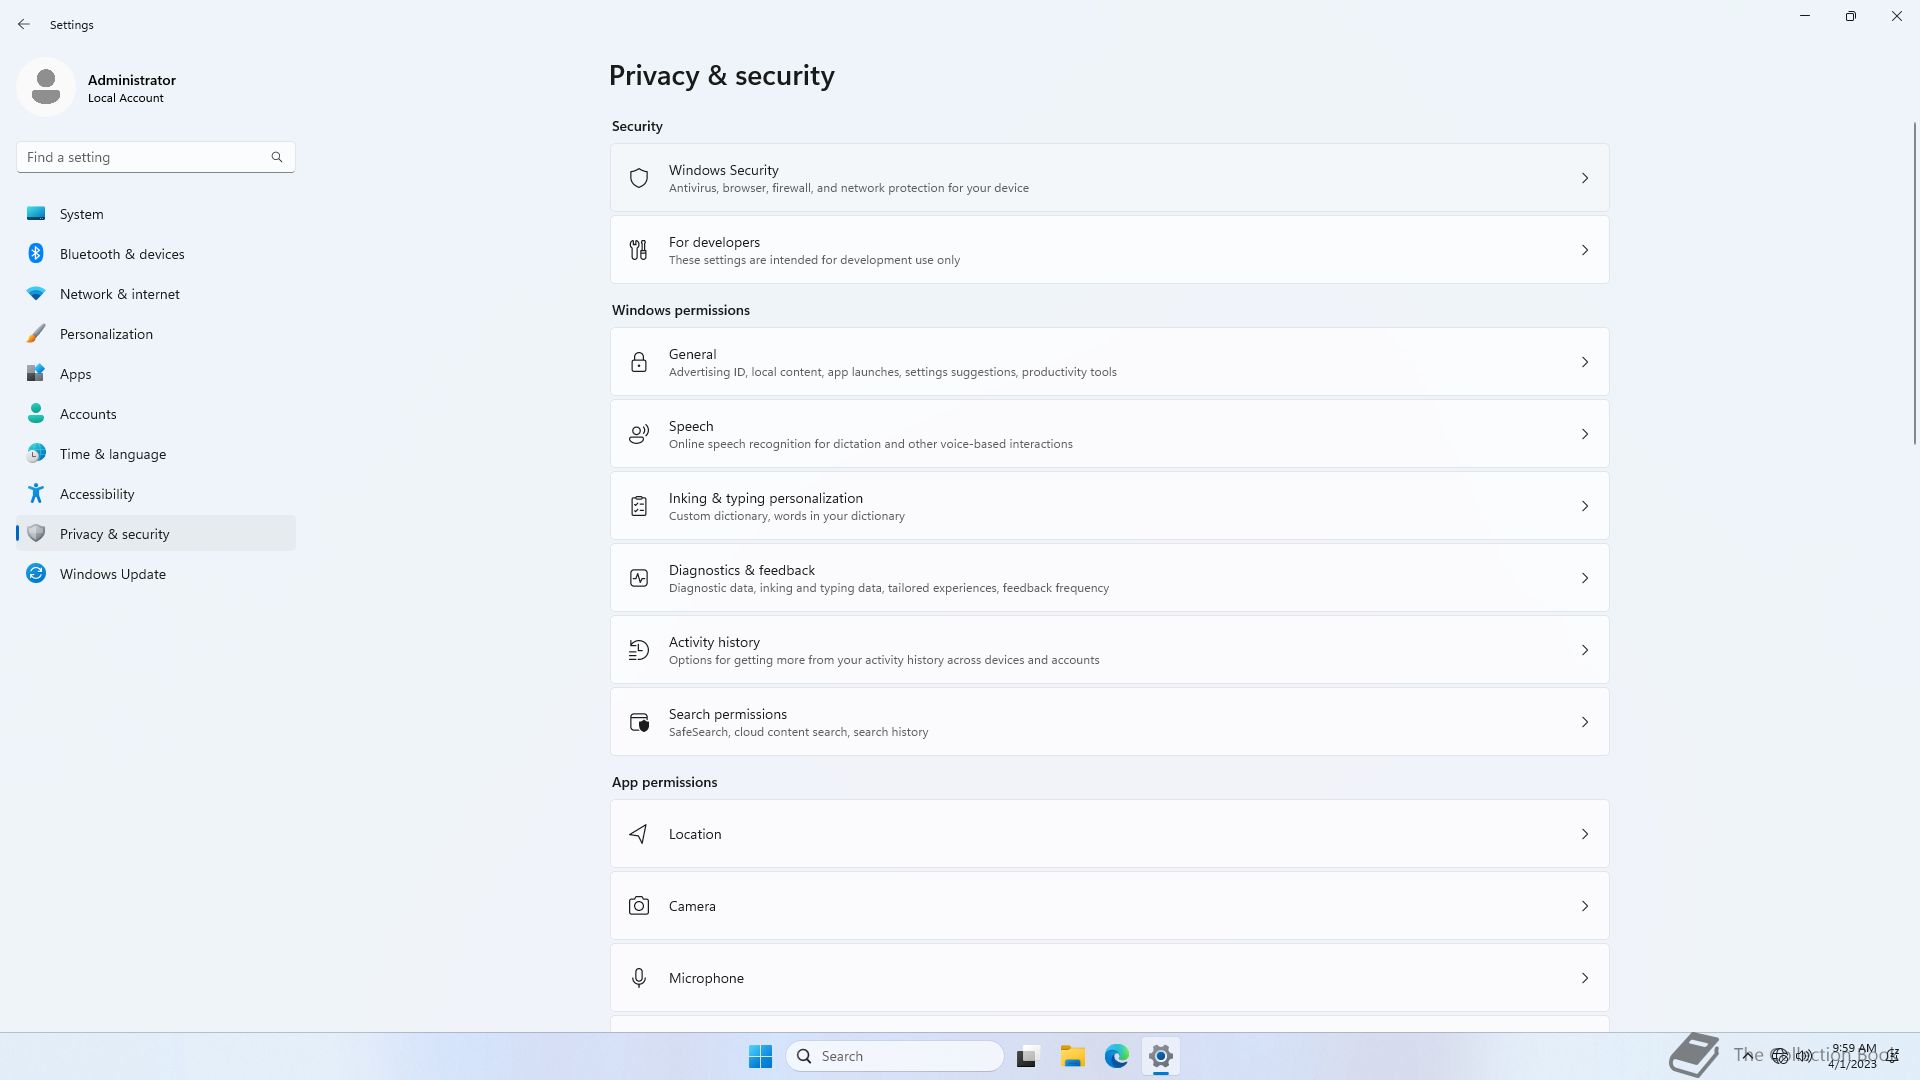Open Accounts in the sidebar
The width and height of the screenshot is (1920, 1080).
point(156,414)
